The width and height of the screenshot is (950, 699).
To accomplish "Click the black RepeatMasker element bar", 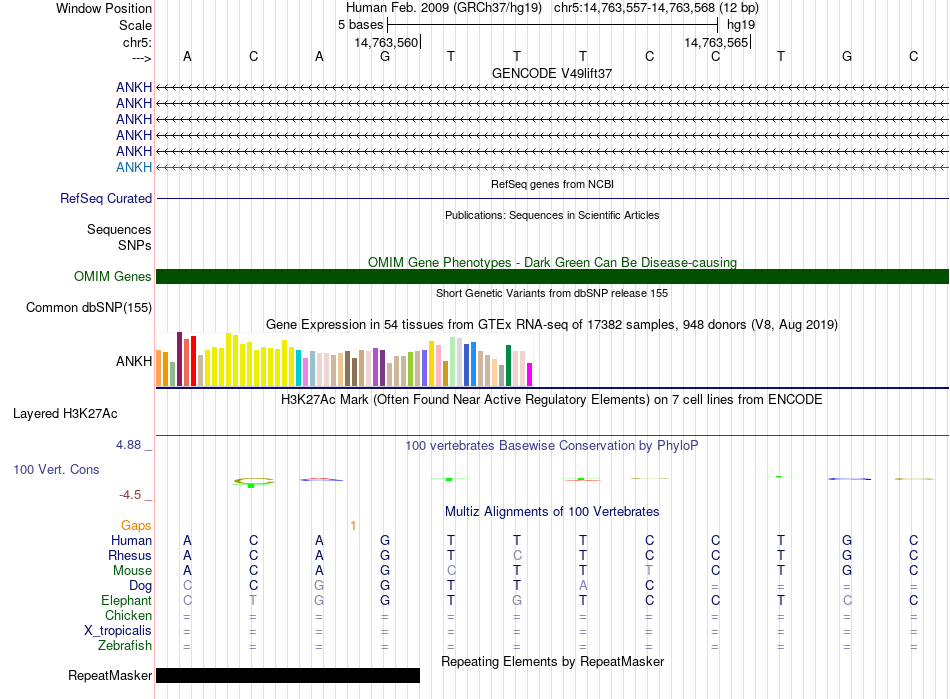I will click(288, 676).
